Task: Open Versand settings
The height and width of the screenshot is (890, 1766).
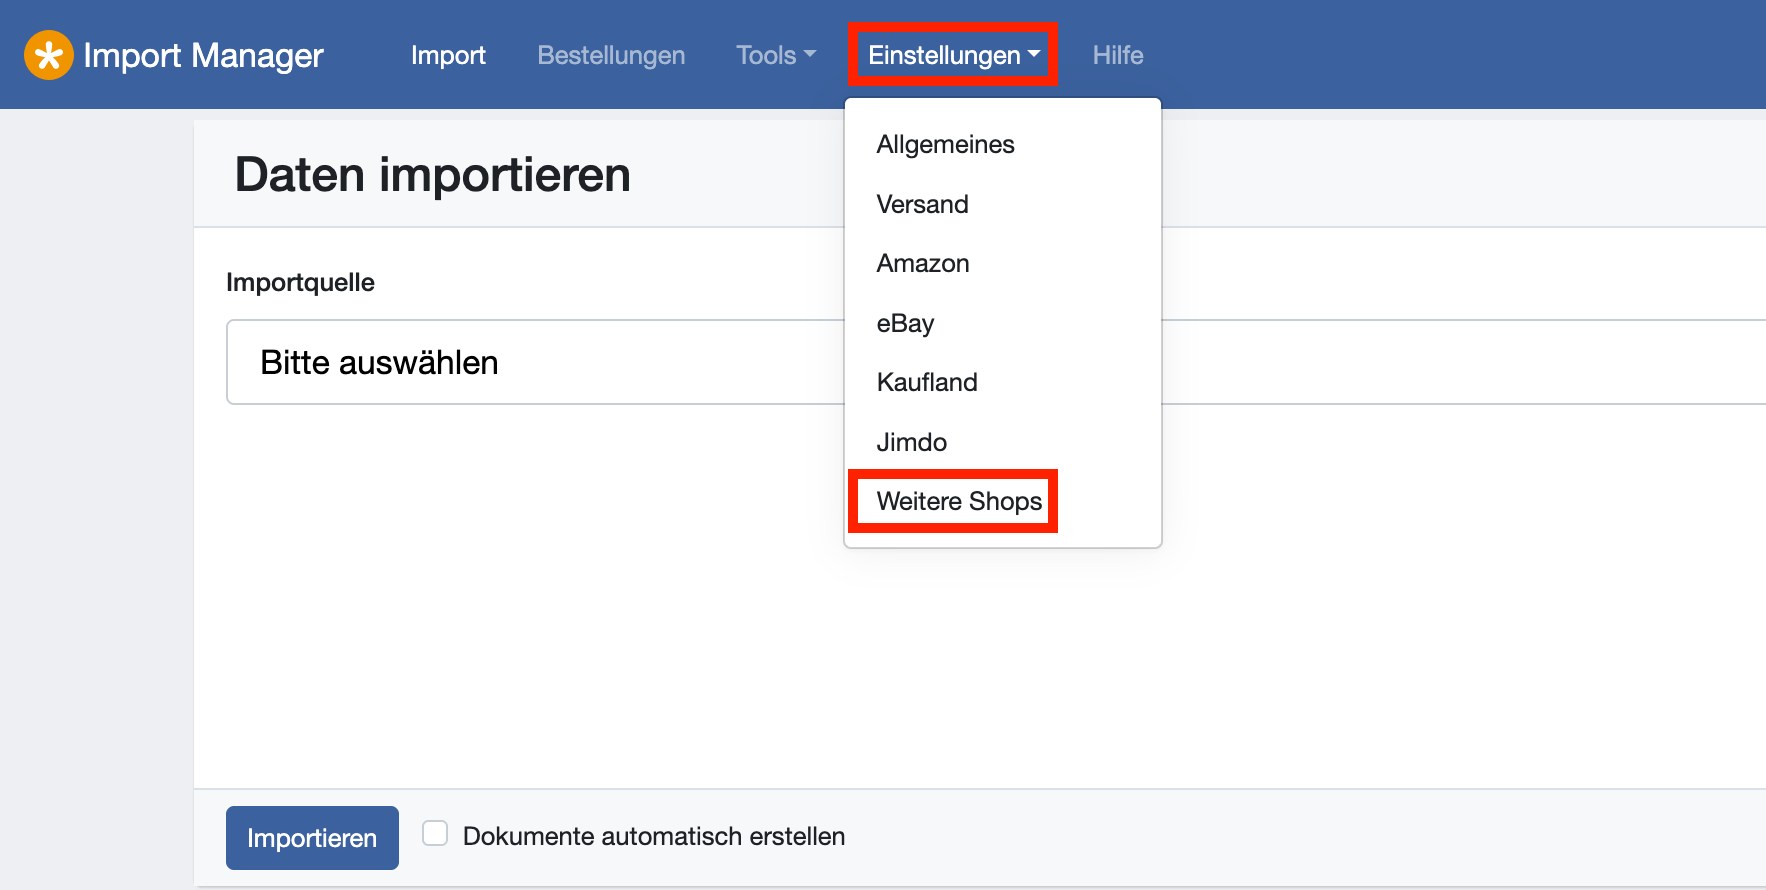Action: pyautogui.click(x=922, y=204)
